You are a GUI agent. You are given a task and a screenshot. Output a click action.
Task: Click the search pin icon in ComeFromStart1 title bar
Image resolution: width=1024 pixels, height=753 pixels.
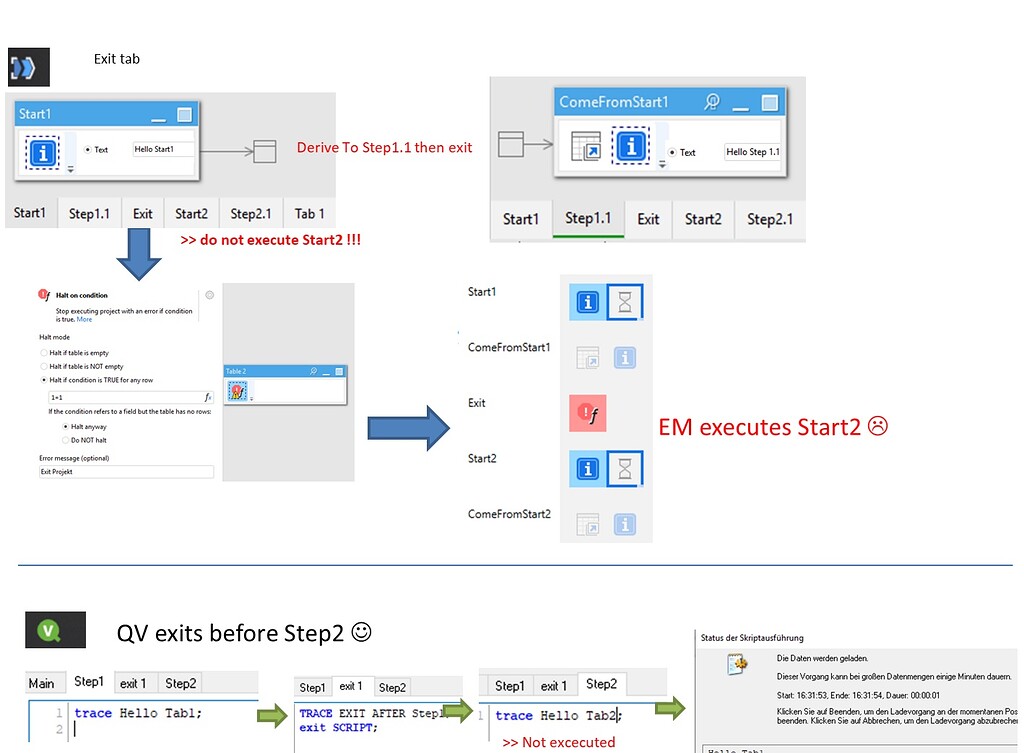pyautogui.click(x=712, y=102)
